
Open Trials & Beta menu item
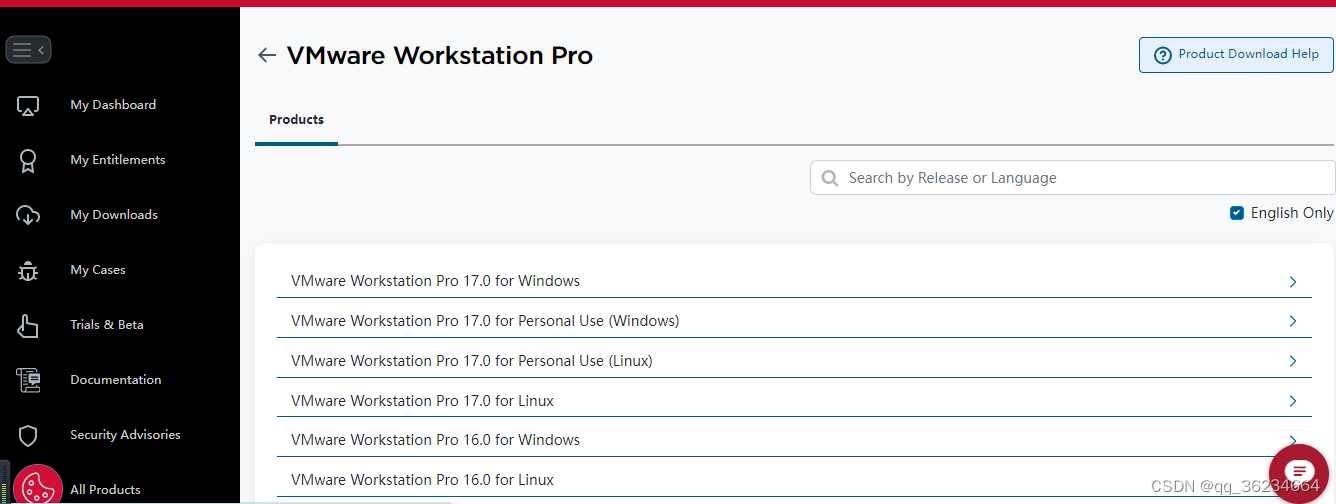tap(107, 325)
